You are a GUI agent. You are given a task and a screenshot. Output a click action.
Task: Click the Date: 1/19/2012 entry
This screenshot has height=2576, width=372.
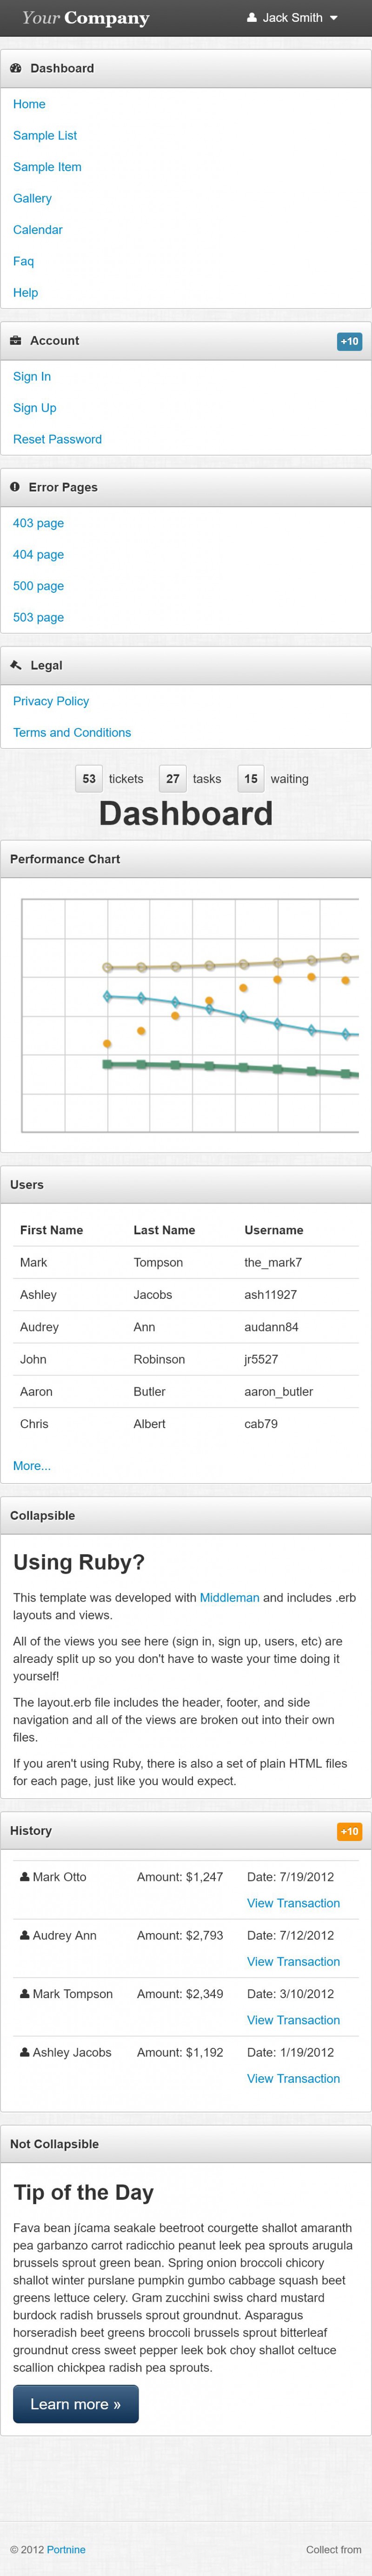pos(290,2052)
